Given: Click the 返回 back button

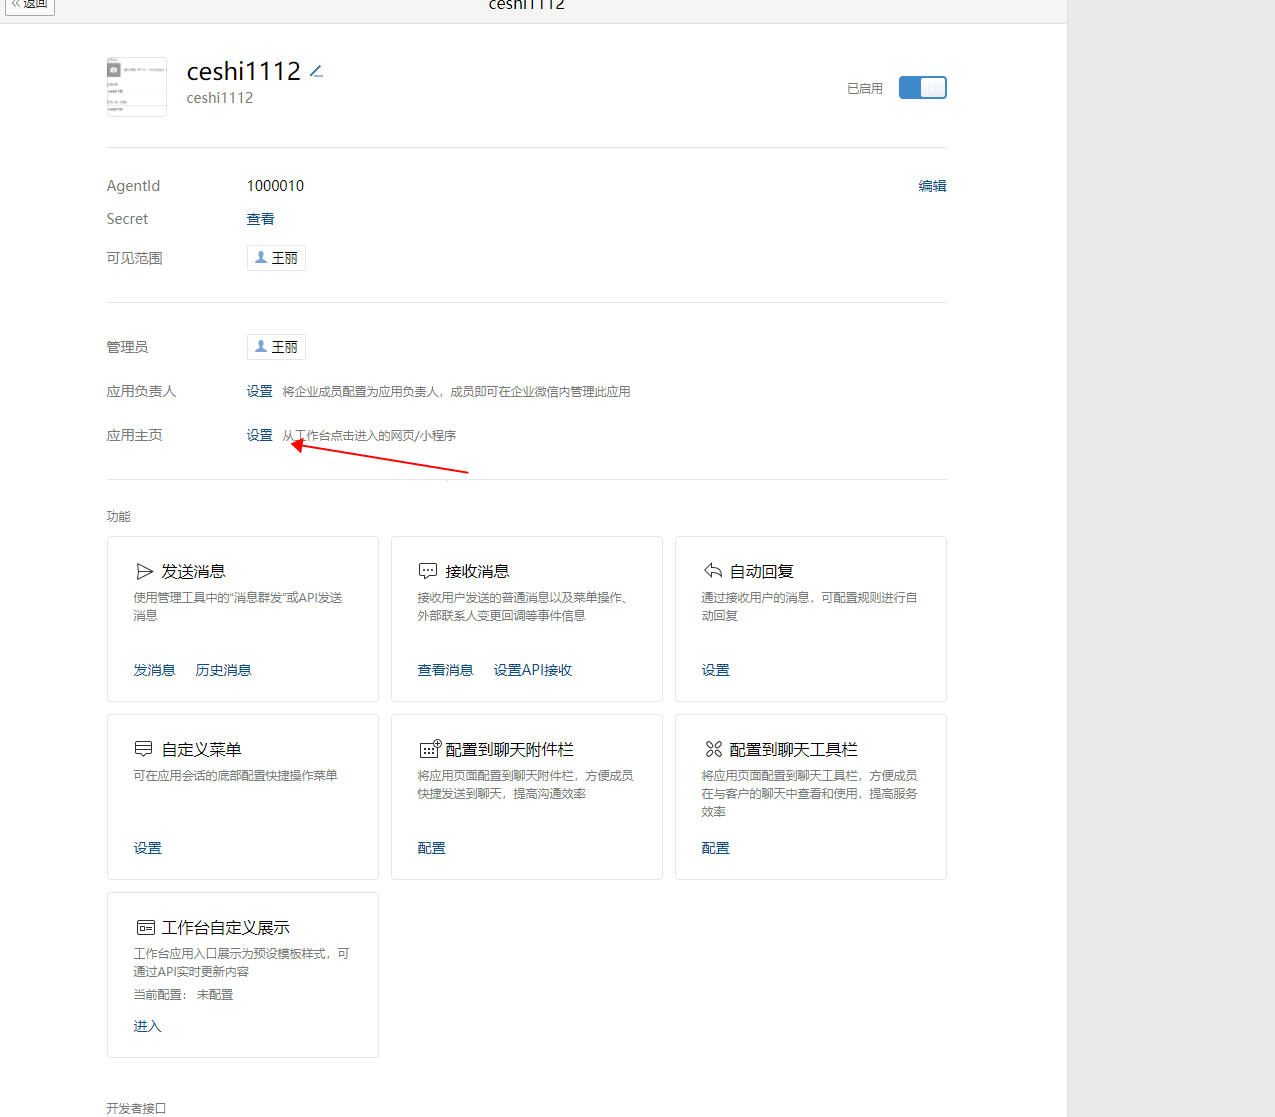Looking at the screenshot, I should (30, 5).
